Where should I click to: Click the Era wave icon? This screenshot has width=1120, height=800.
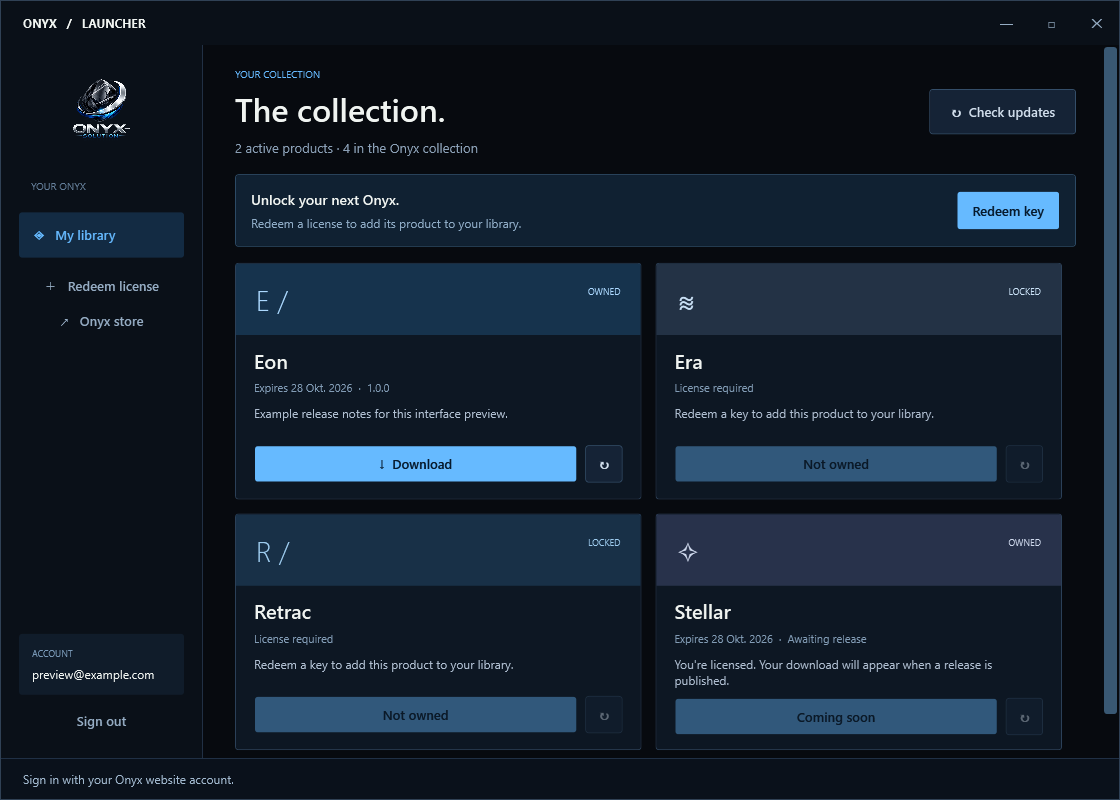click(x=686, y=303)
